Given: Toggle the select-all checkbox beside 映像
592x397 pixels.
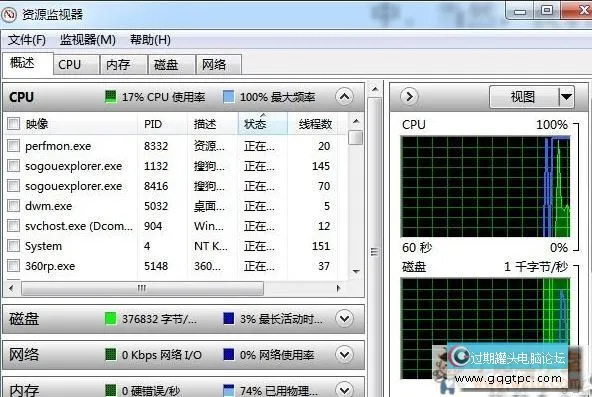Looking at the screenshot, I should coord(13,123).
